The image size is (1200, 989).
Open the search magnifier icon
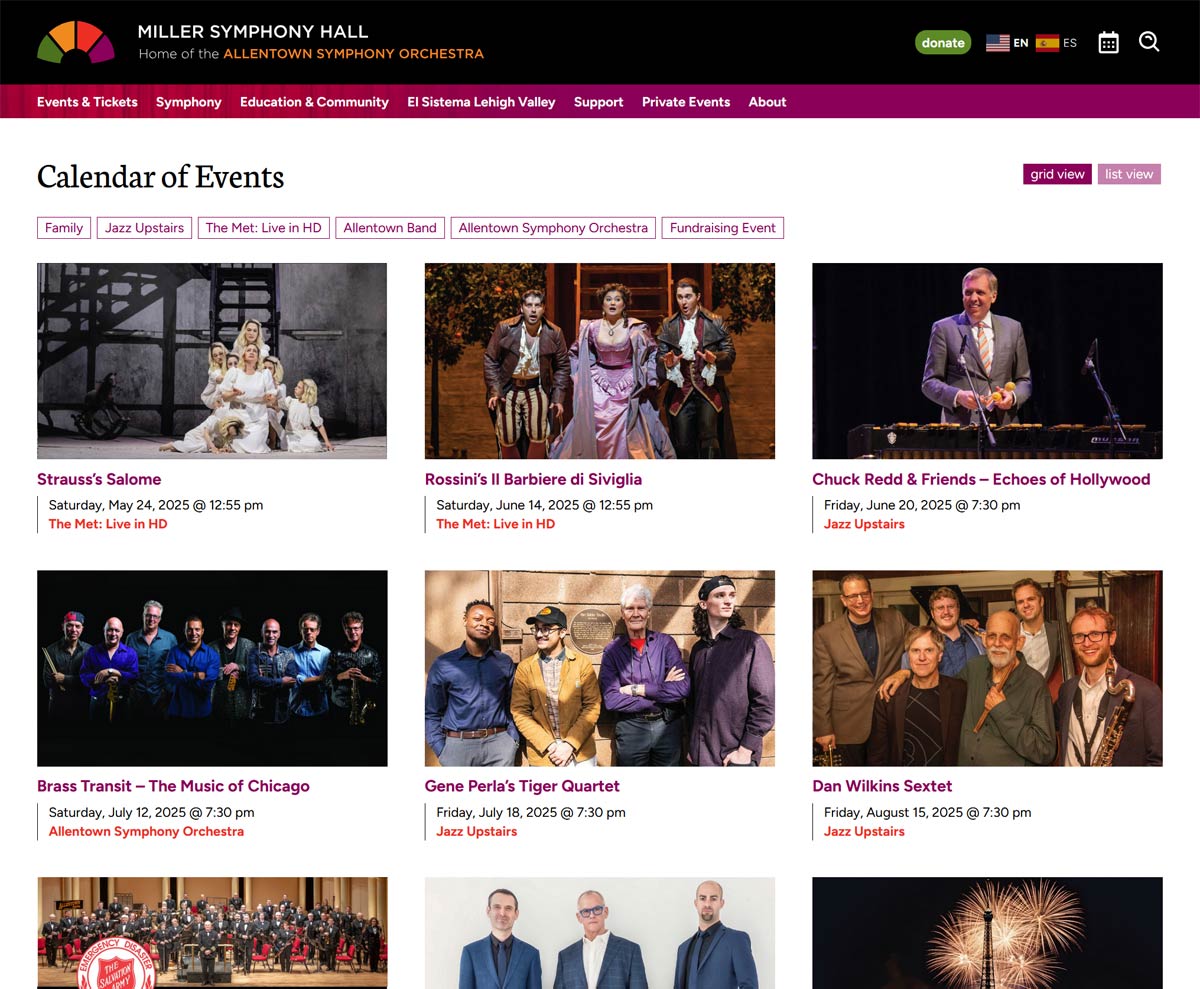1149,42
